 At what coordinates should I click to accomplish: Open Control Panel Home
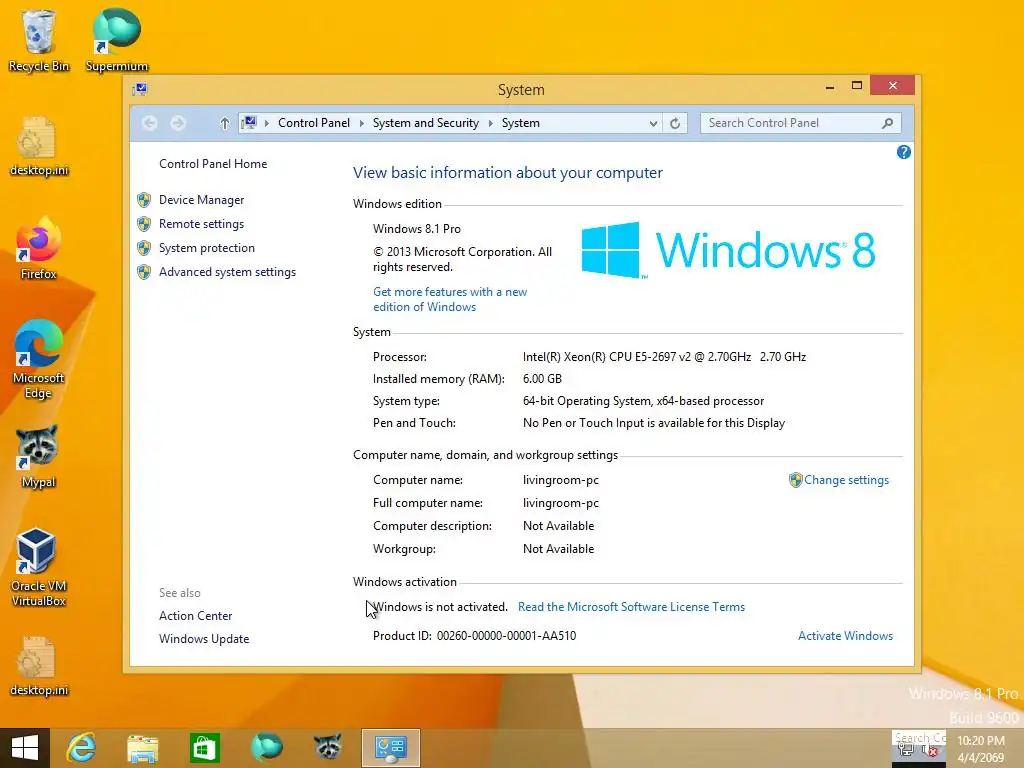pyautogui.click(x=213, y=164)
